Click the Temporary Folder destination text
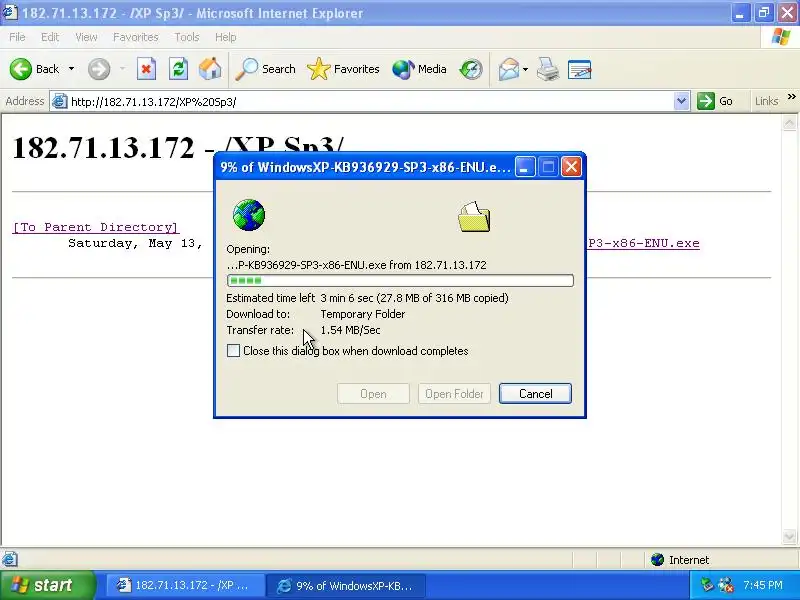This screenshot has width=800, height=600. (363, 314)
